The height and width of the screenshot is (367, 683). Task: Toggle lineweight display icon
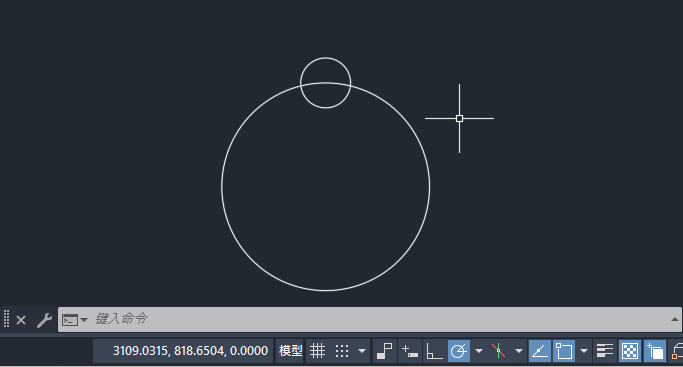(605, 351)
